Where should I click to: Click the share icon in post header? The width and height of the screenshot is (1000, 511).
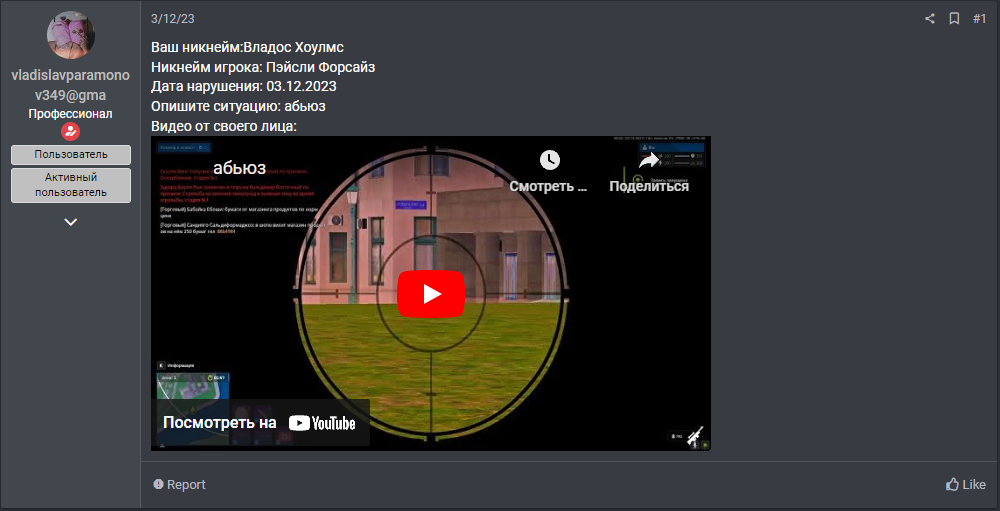[x=930, y=19]
